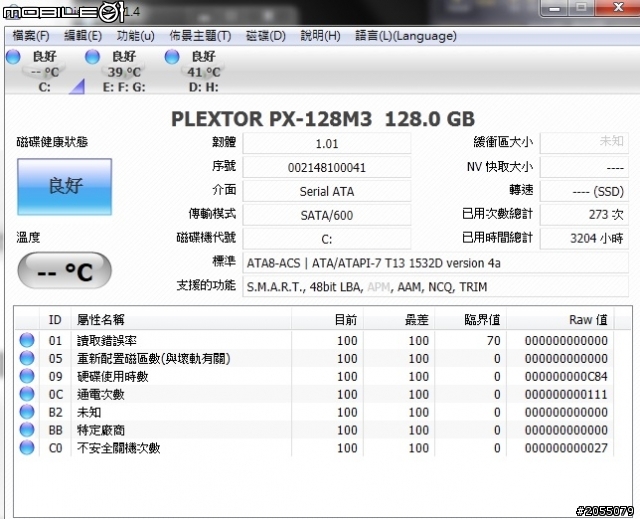The height and width of the screenshot is (519, 640).
Task: Click the transfer mode field SATA/600
Action: (327, 215)
